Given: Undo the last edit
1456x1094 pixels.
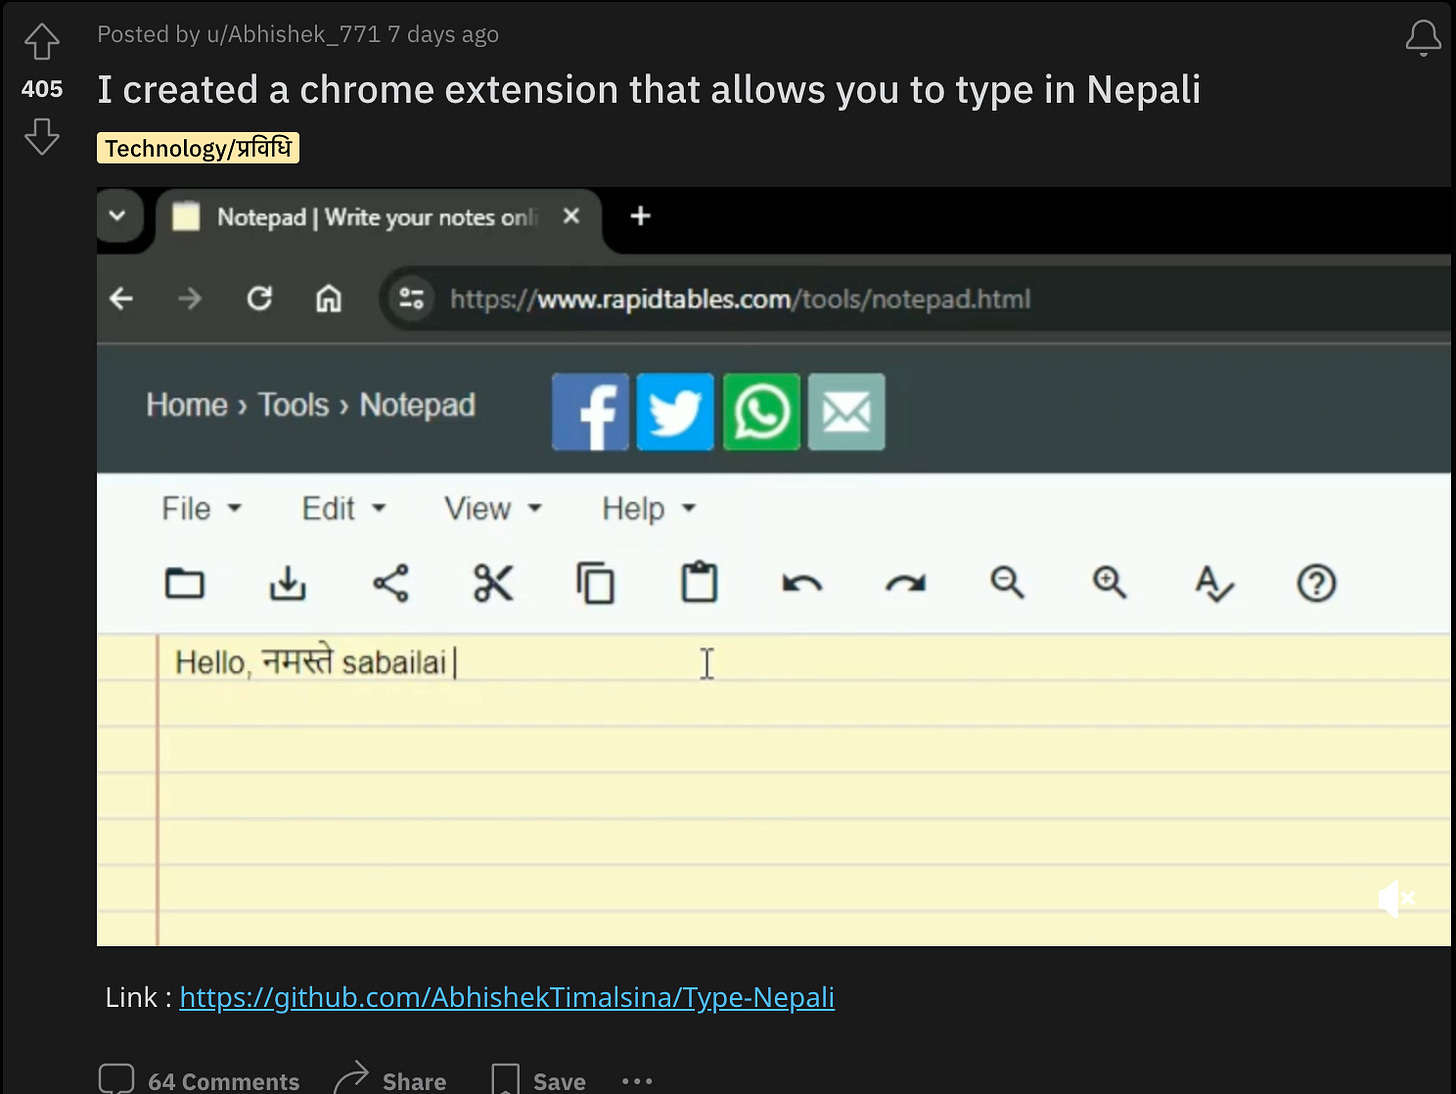Looking at the screenshot, I should (x=802, y=583).
